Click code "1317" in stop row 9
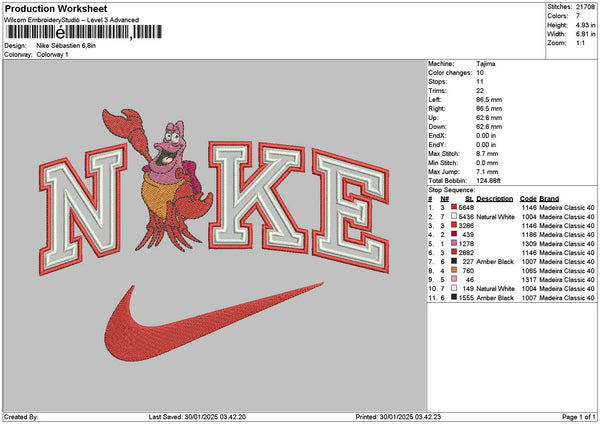The width and height of the screenshot is (600, 424). pos(529,279)
